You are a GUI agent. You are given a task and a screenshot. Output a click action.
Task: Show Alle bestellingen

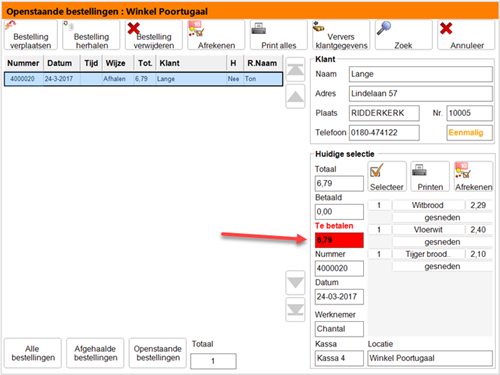(x=33, y=353)
